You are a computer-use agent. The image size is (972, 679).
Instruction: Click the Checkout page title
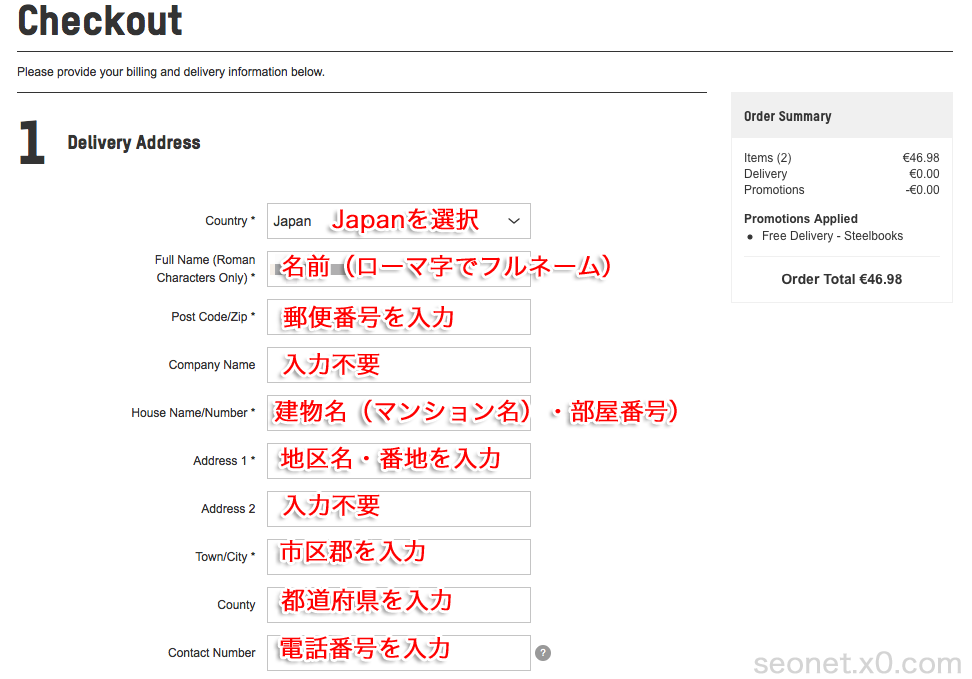point(100,20)
